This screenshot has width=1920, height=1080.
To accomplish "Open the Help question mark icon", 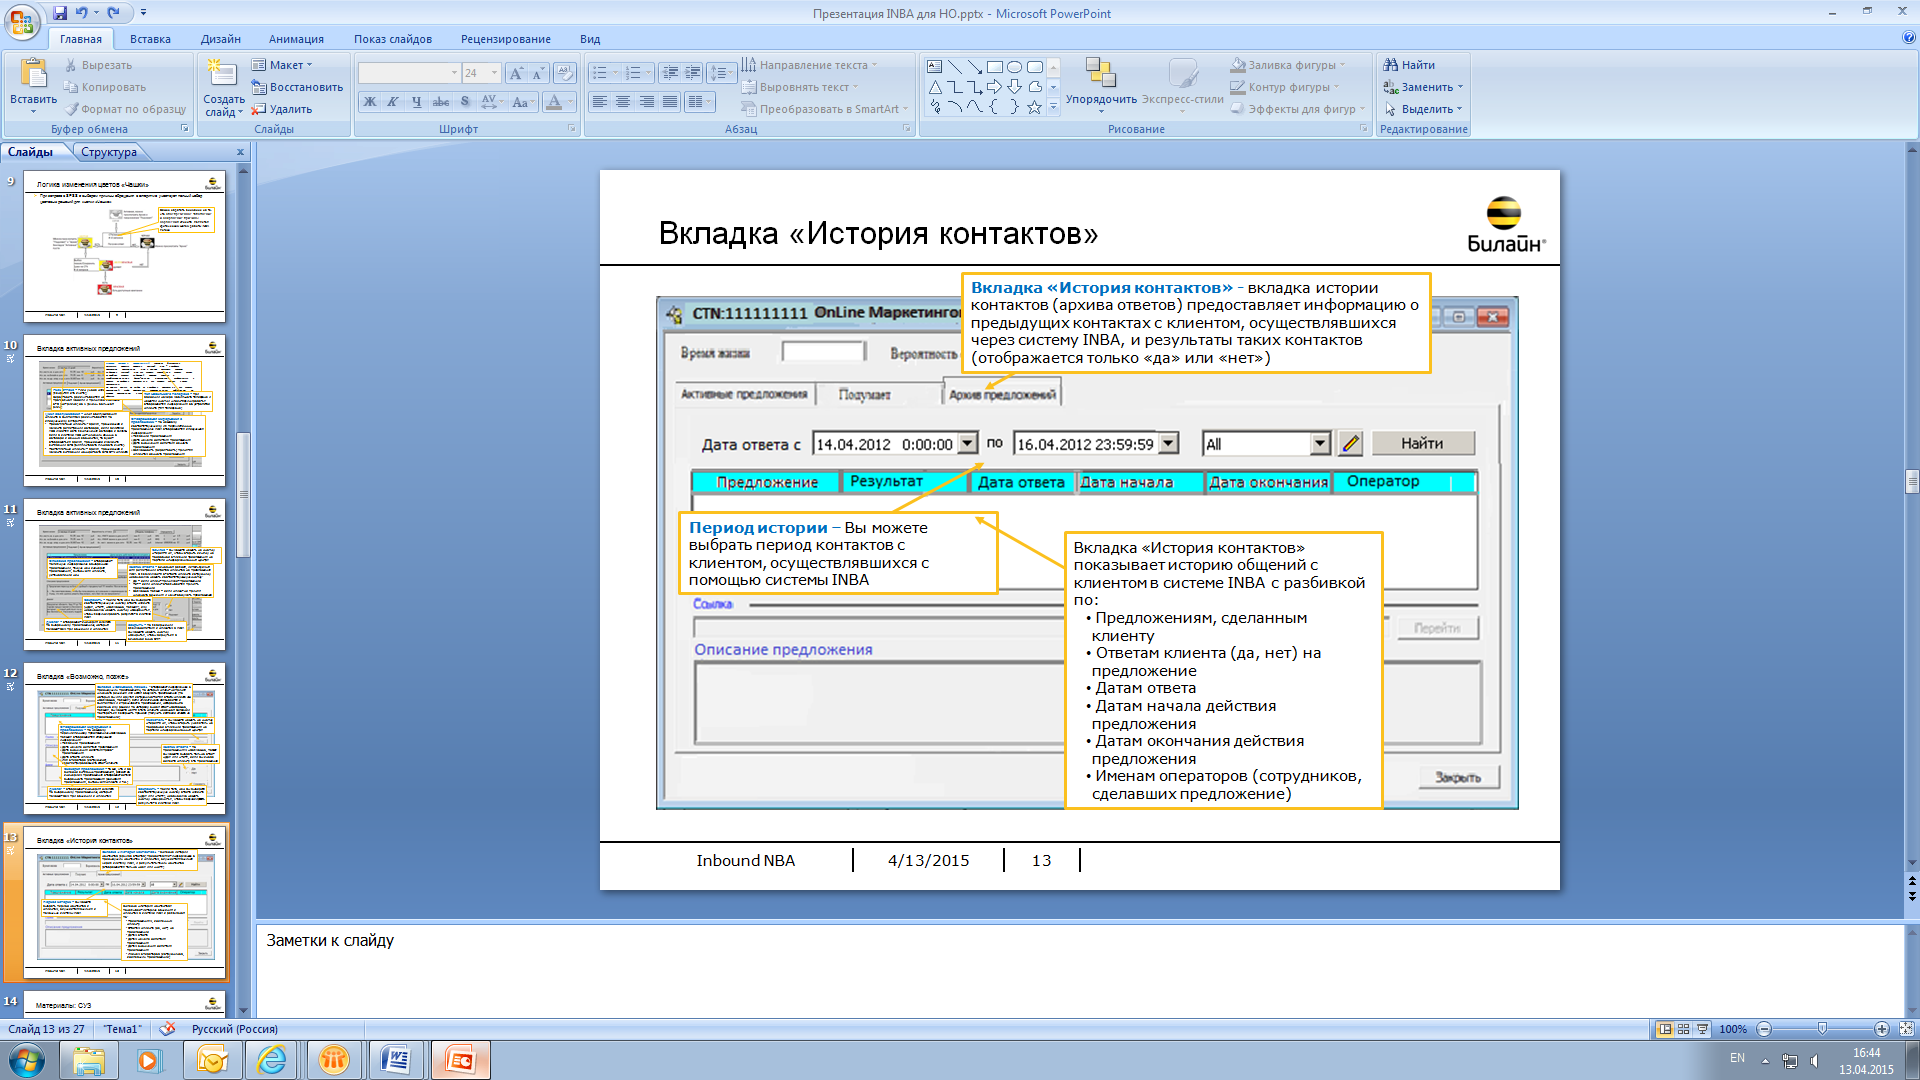I will point(1908,38).
